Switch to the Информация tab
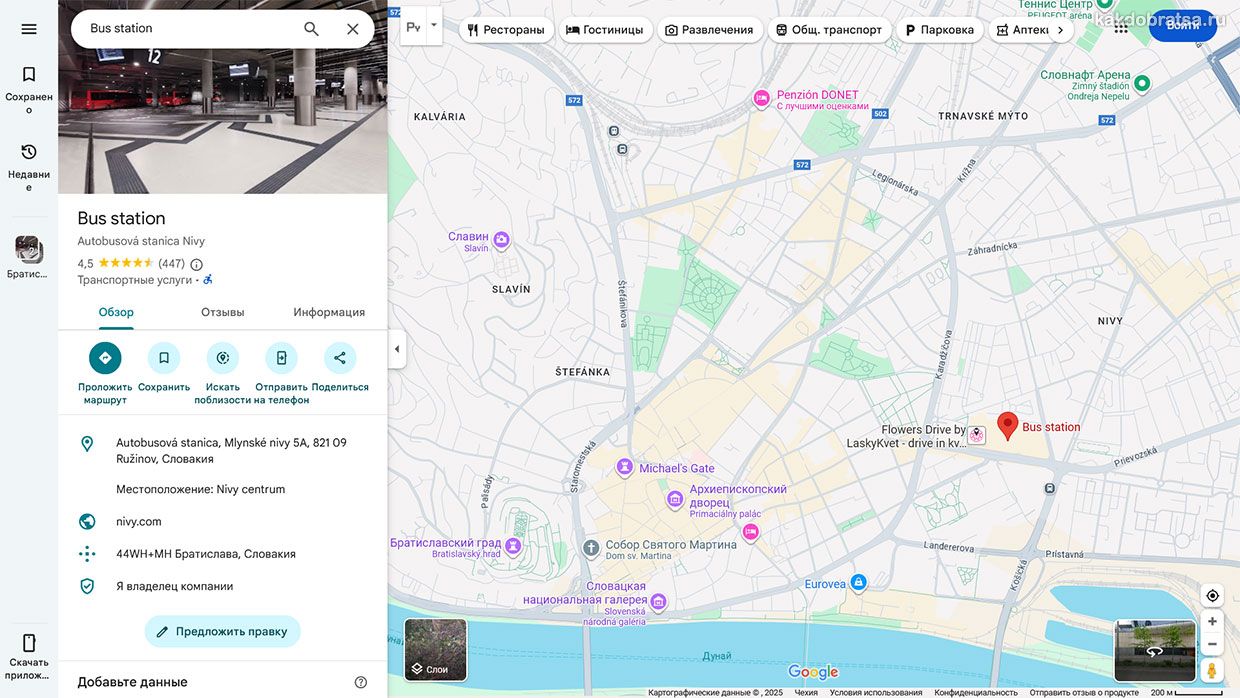 [329, 312]
